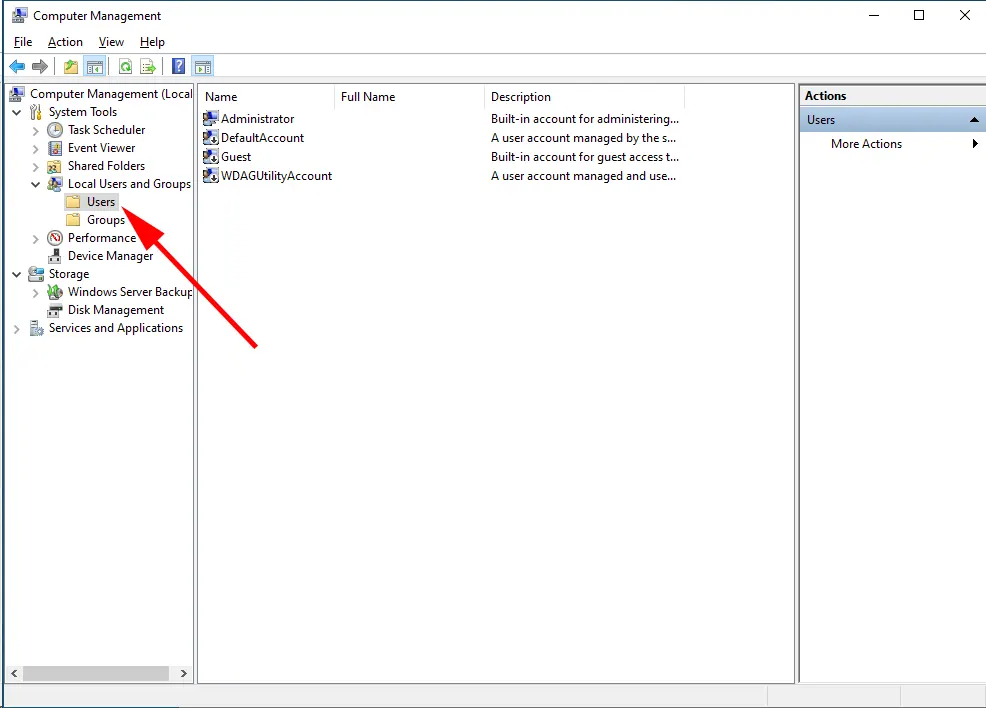Click More Actions in the Actions pane
The width and height of the screenshot is (986, 708).
click(866, 143)
